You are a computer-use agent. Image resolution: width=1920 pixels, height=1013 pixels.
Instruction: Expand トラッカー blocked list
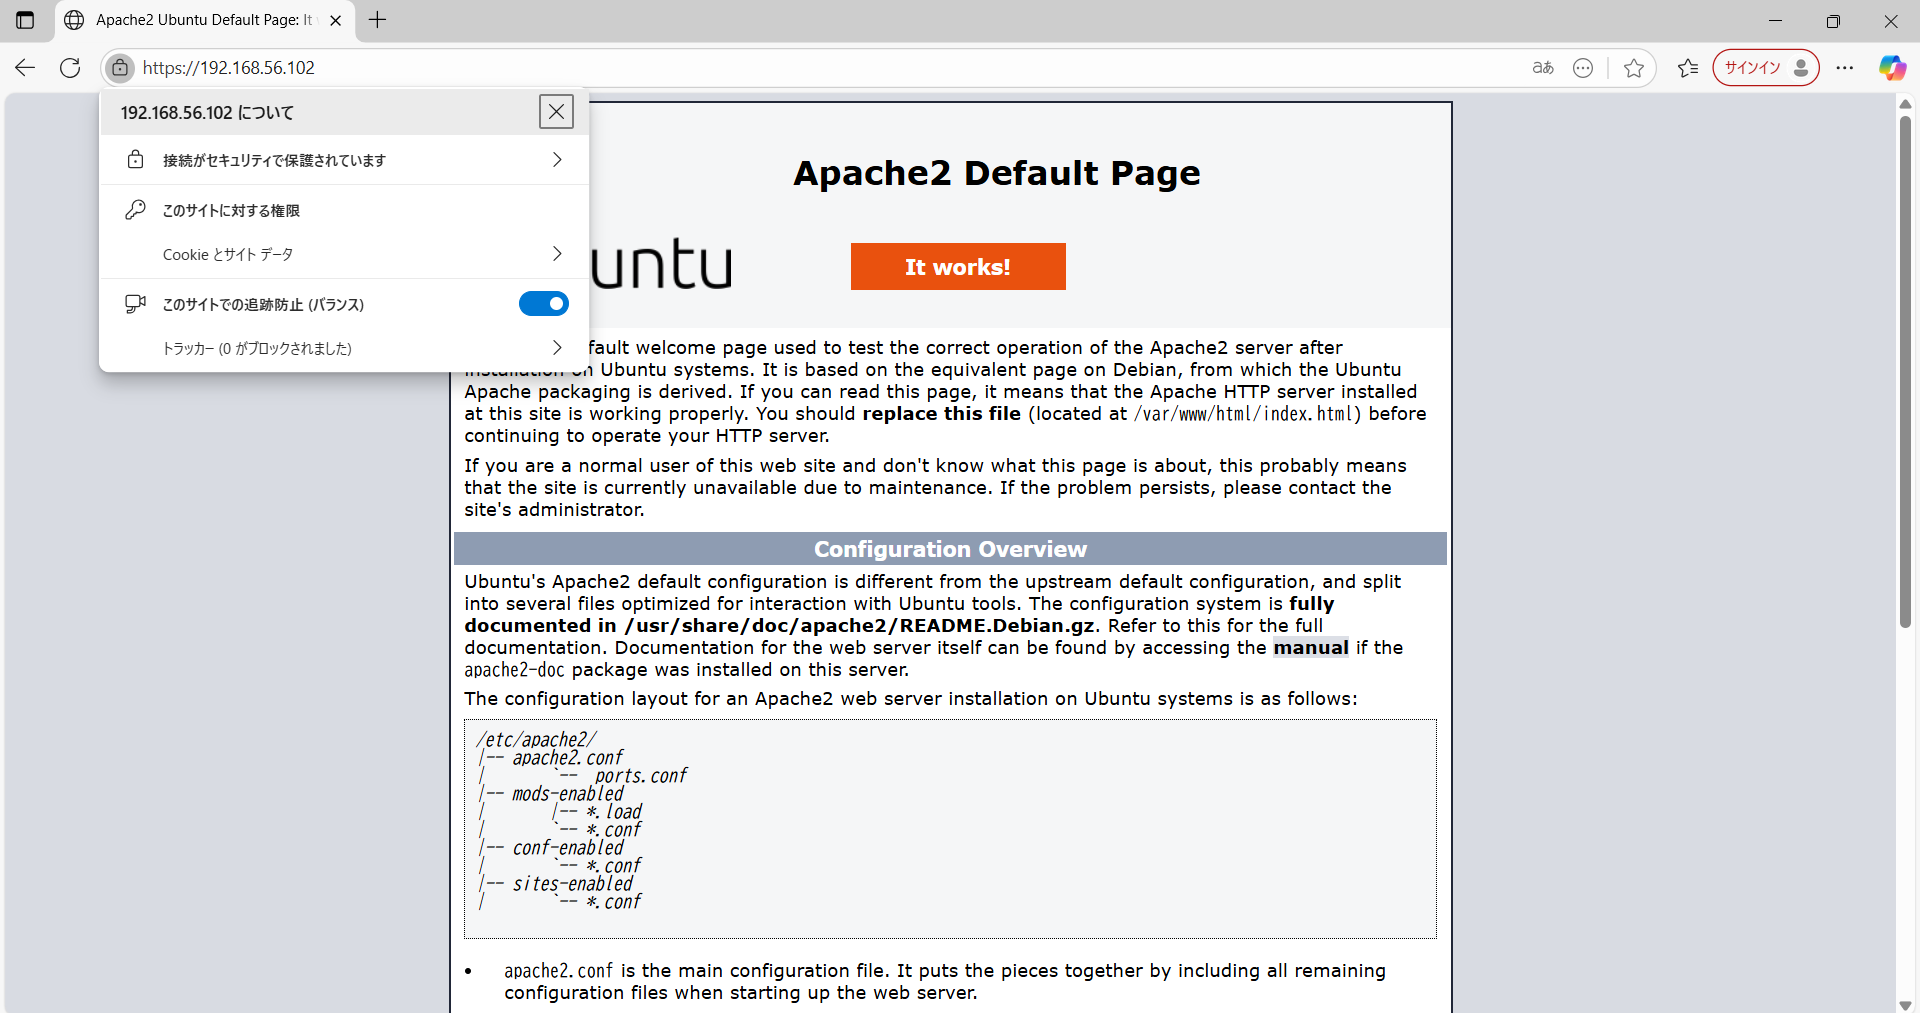point(343,348)
